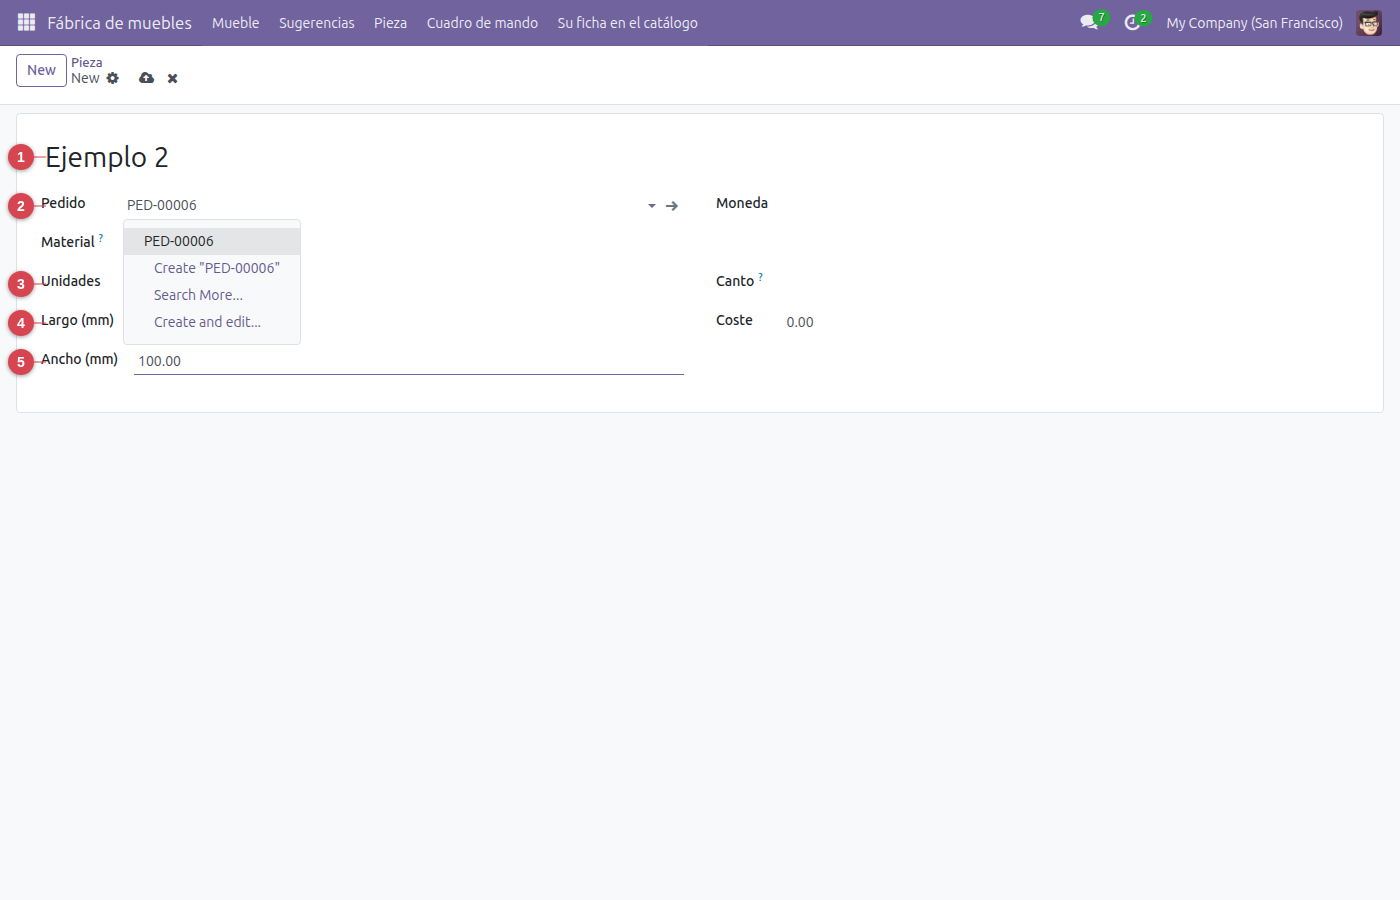This screenshot has width=1400, height=900.
Task: Open the activities clock icon
Action: click(1132, 22)
